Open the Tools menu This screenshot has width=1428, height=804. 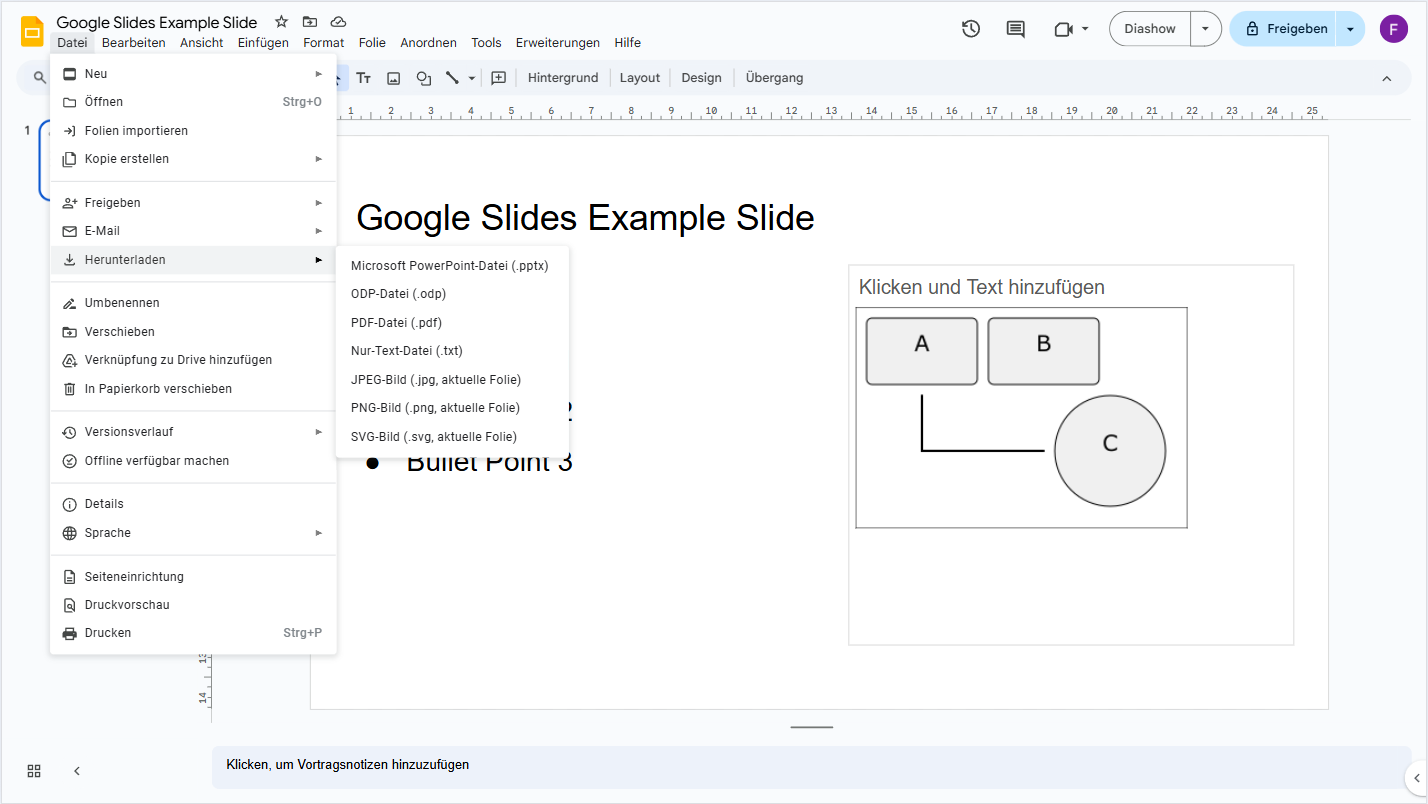(486, 43)
